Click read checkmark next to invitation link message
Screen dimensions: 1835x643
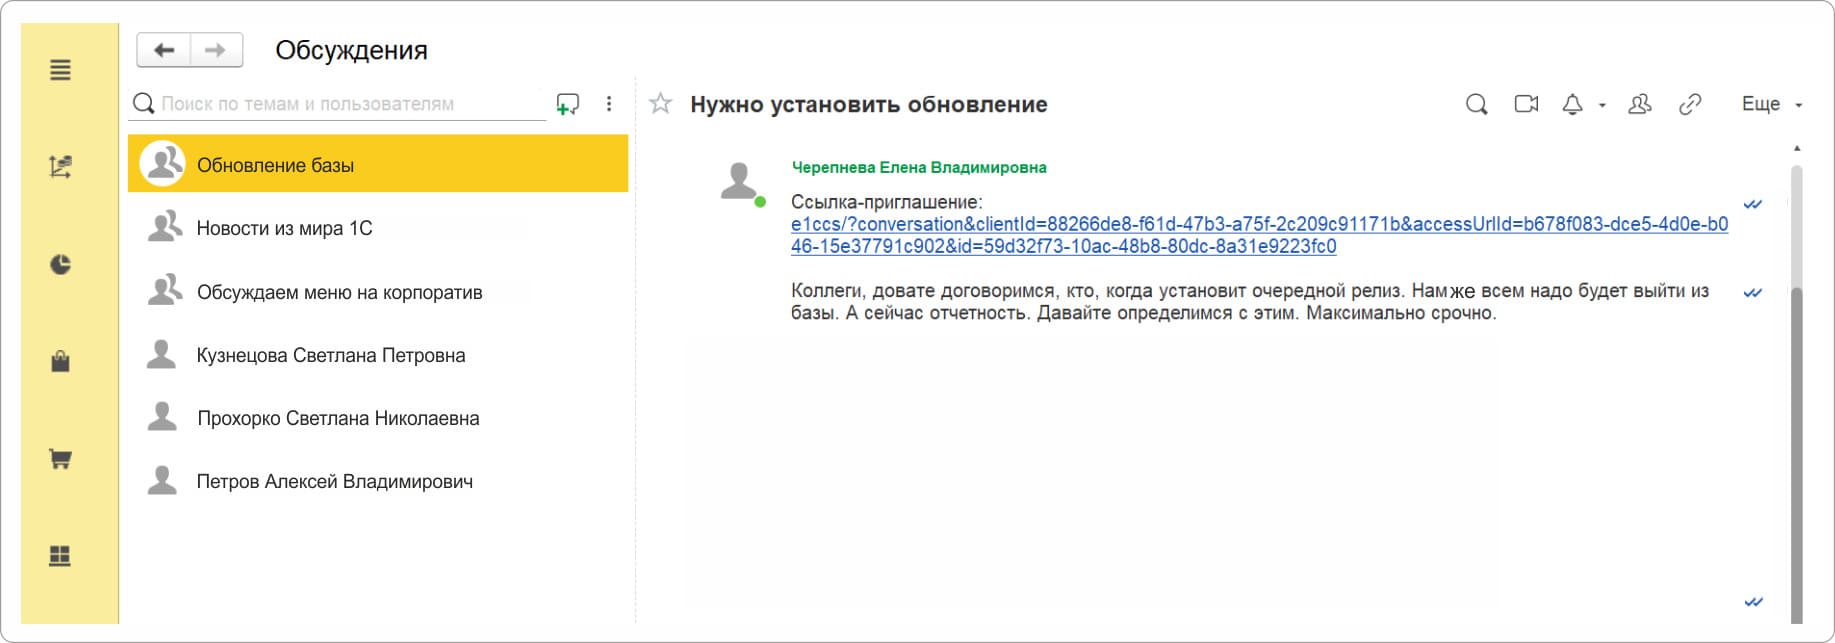point(1753,204)
